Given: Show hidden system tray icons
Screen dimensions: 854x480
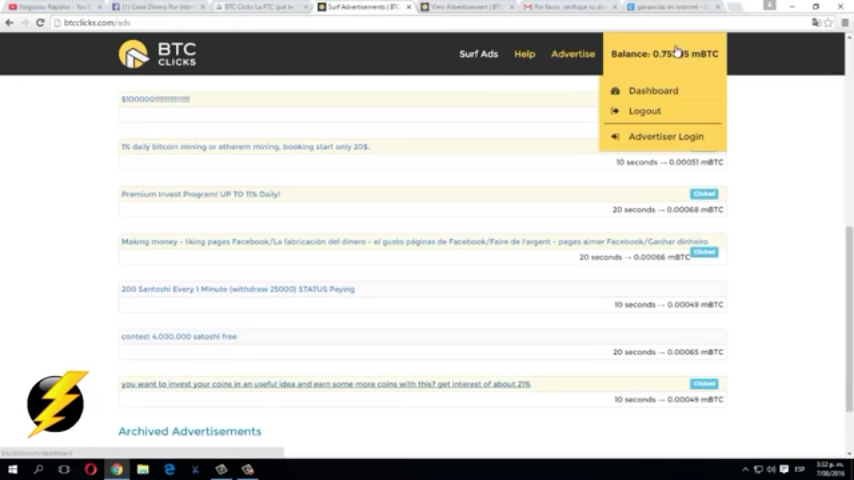Looking at the screenshot, I should [745, 469].
